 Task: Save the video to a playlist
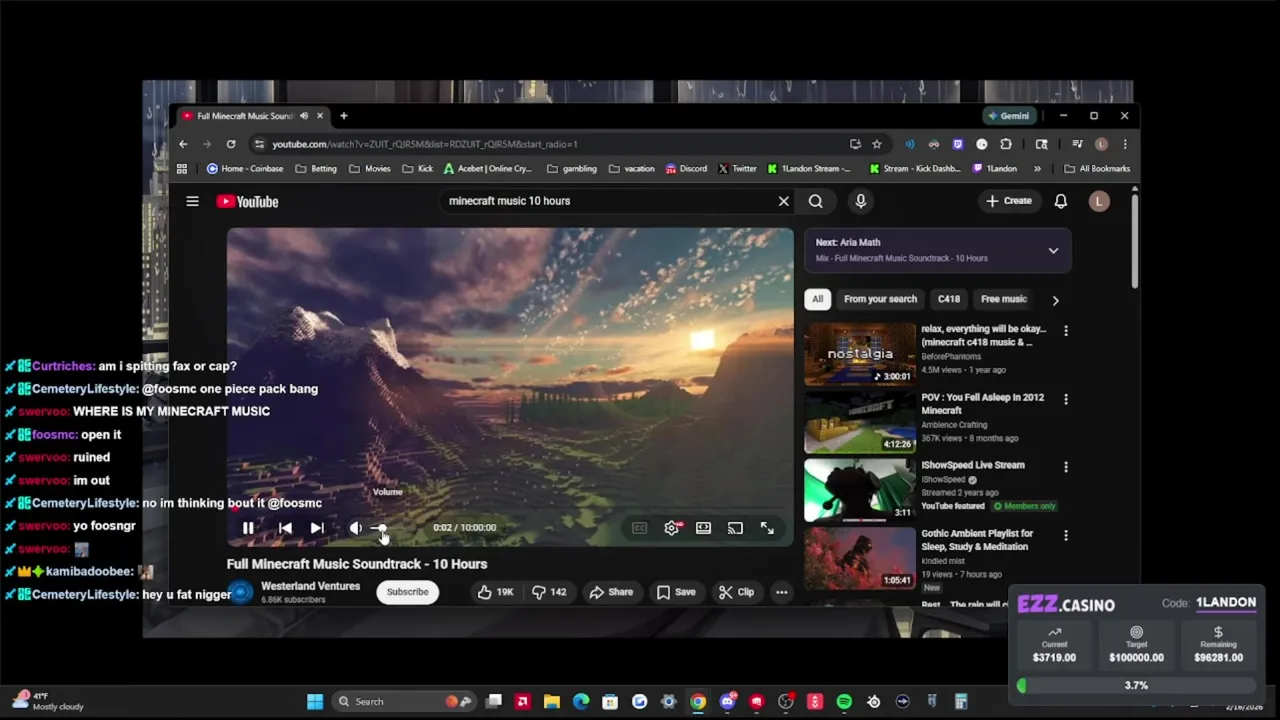676,592
